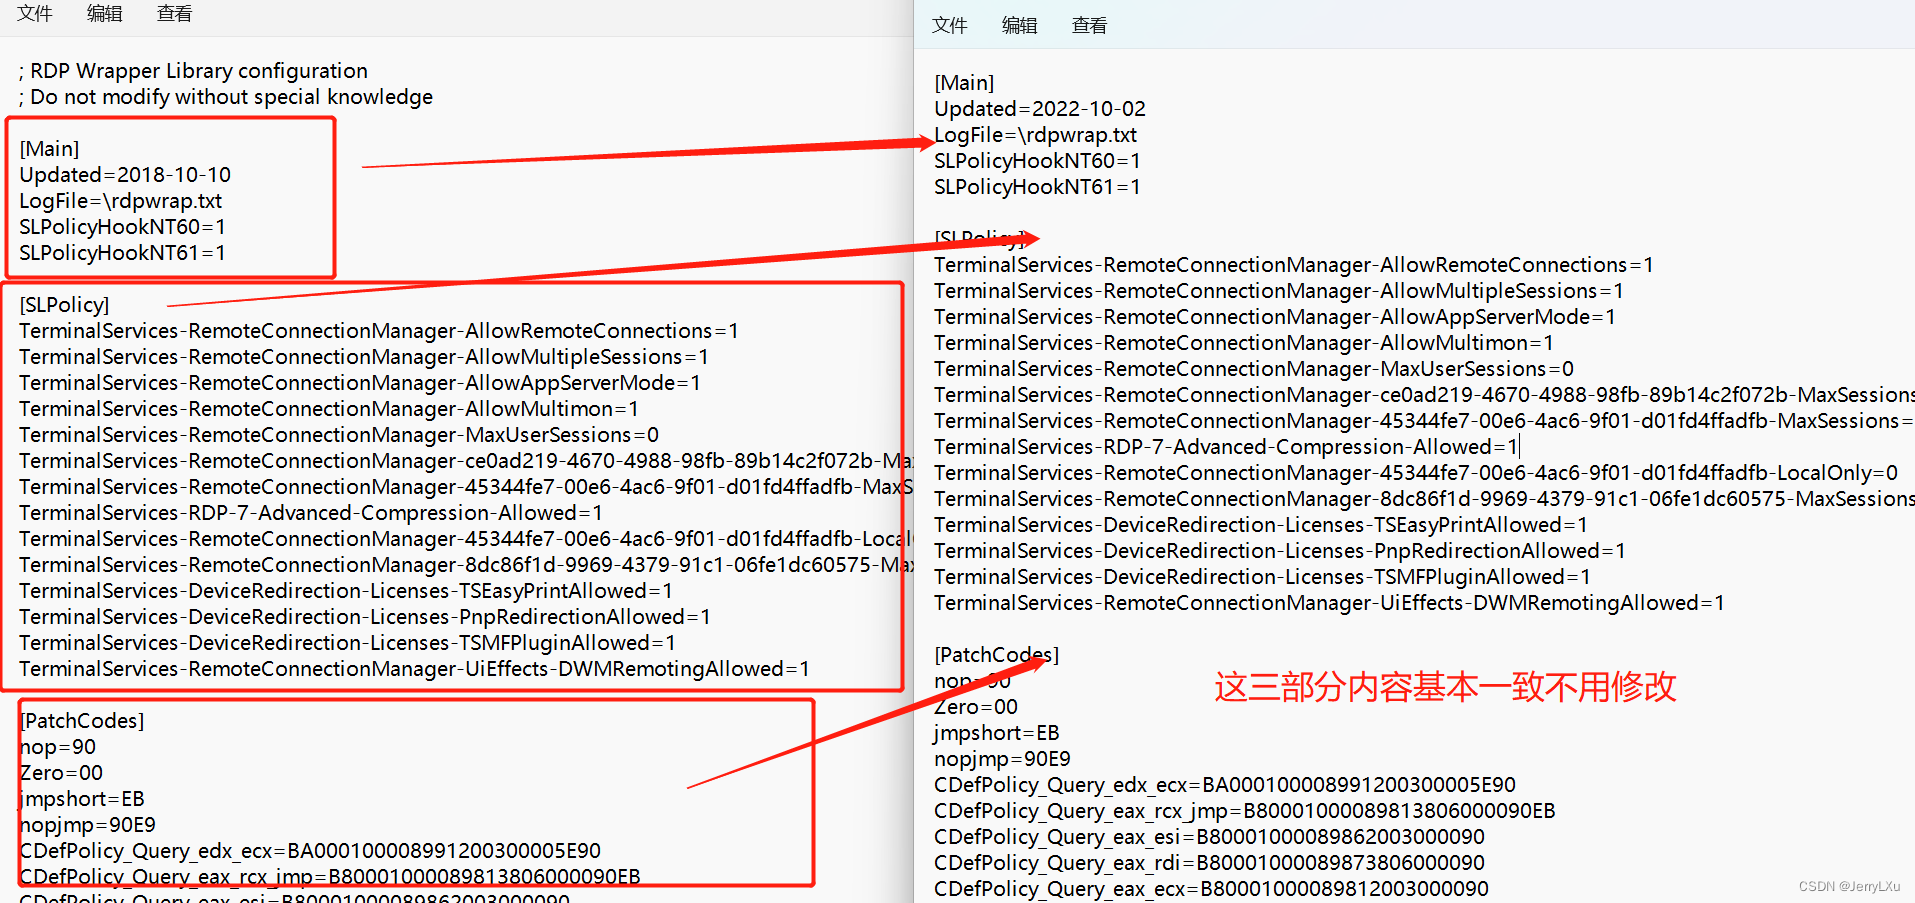Click the AllowRemoteConnections=1 line in the right window
1915x903 pixels.
coord(1294,265)
